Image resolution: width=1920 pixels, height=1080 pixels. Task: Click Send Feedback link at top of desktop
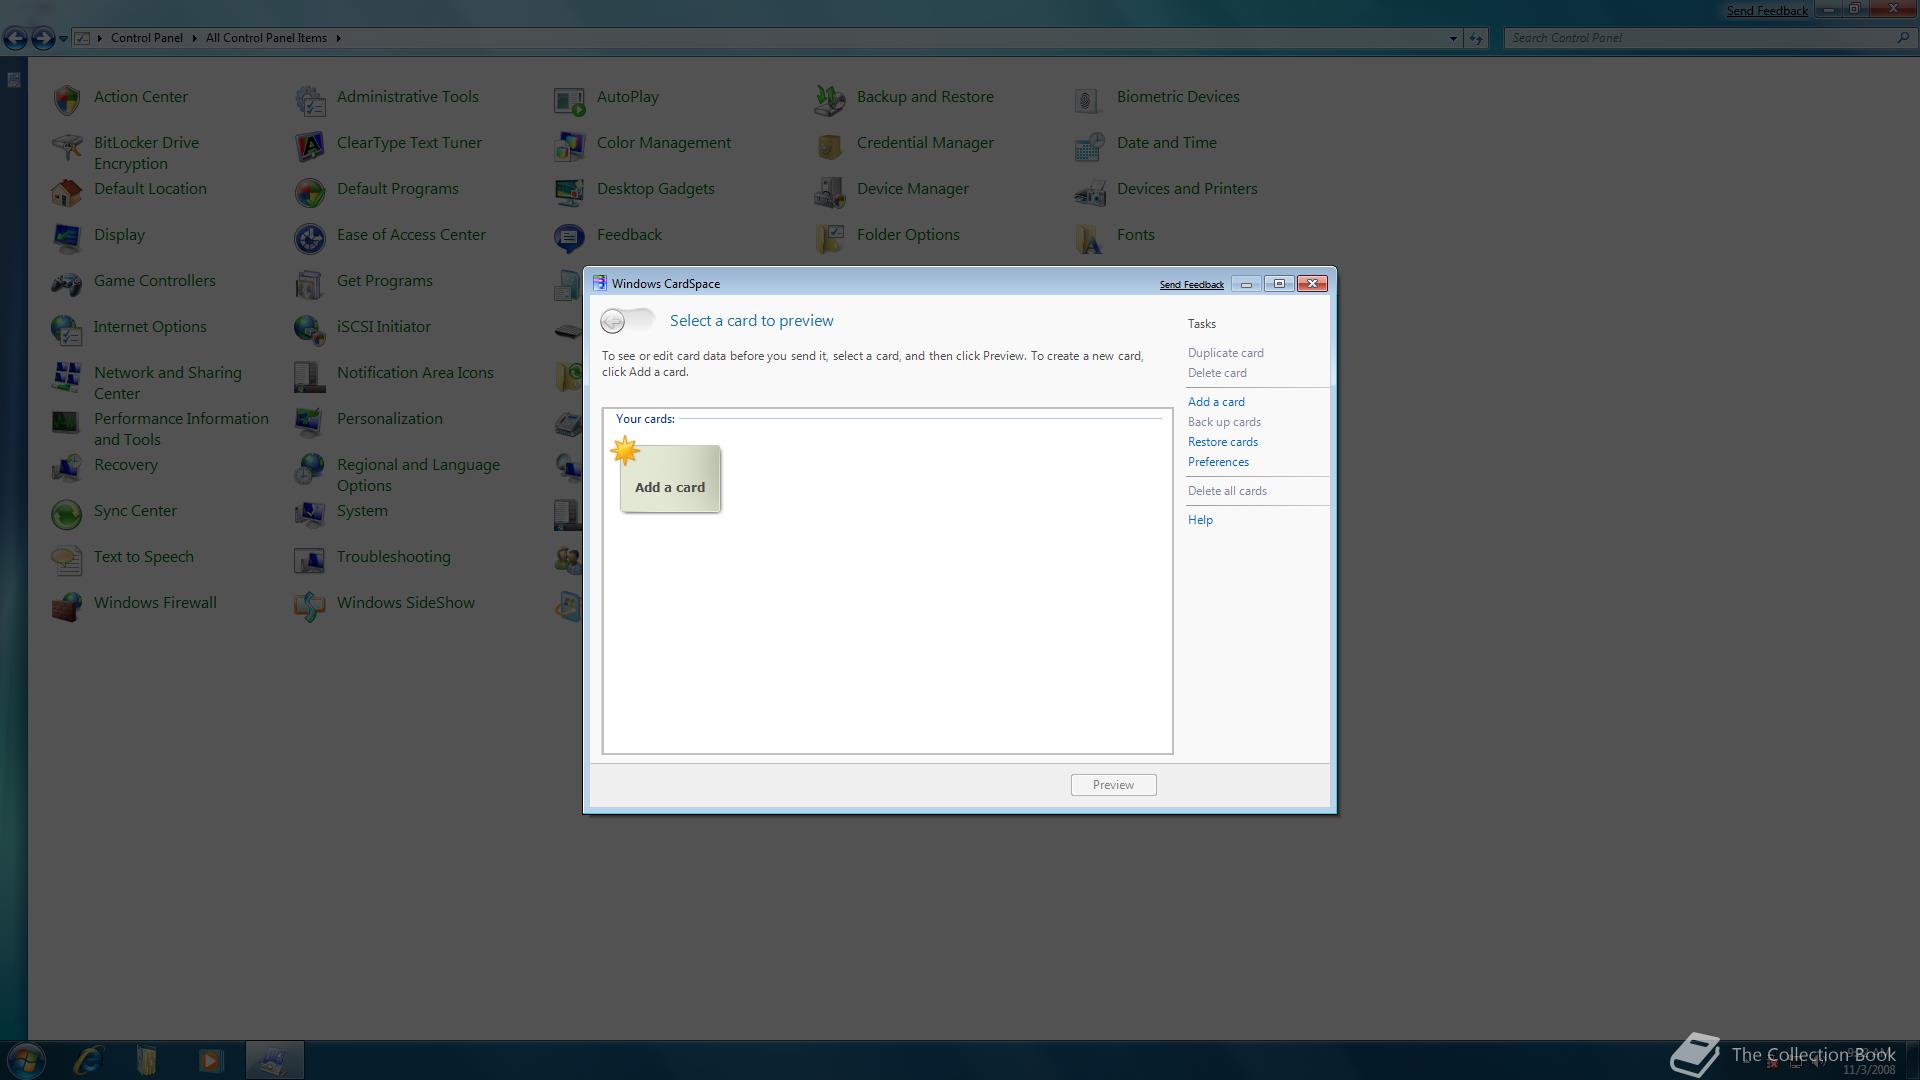click(1767, 11)
